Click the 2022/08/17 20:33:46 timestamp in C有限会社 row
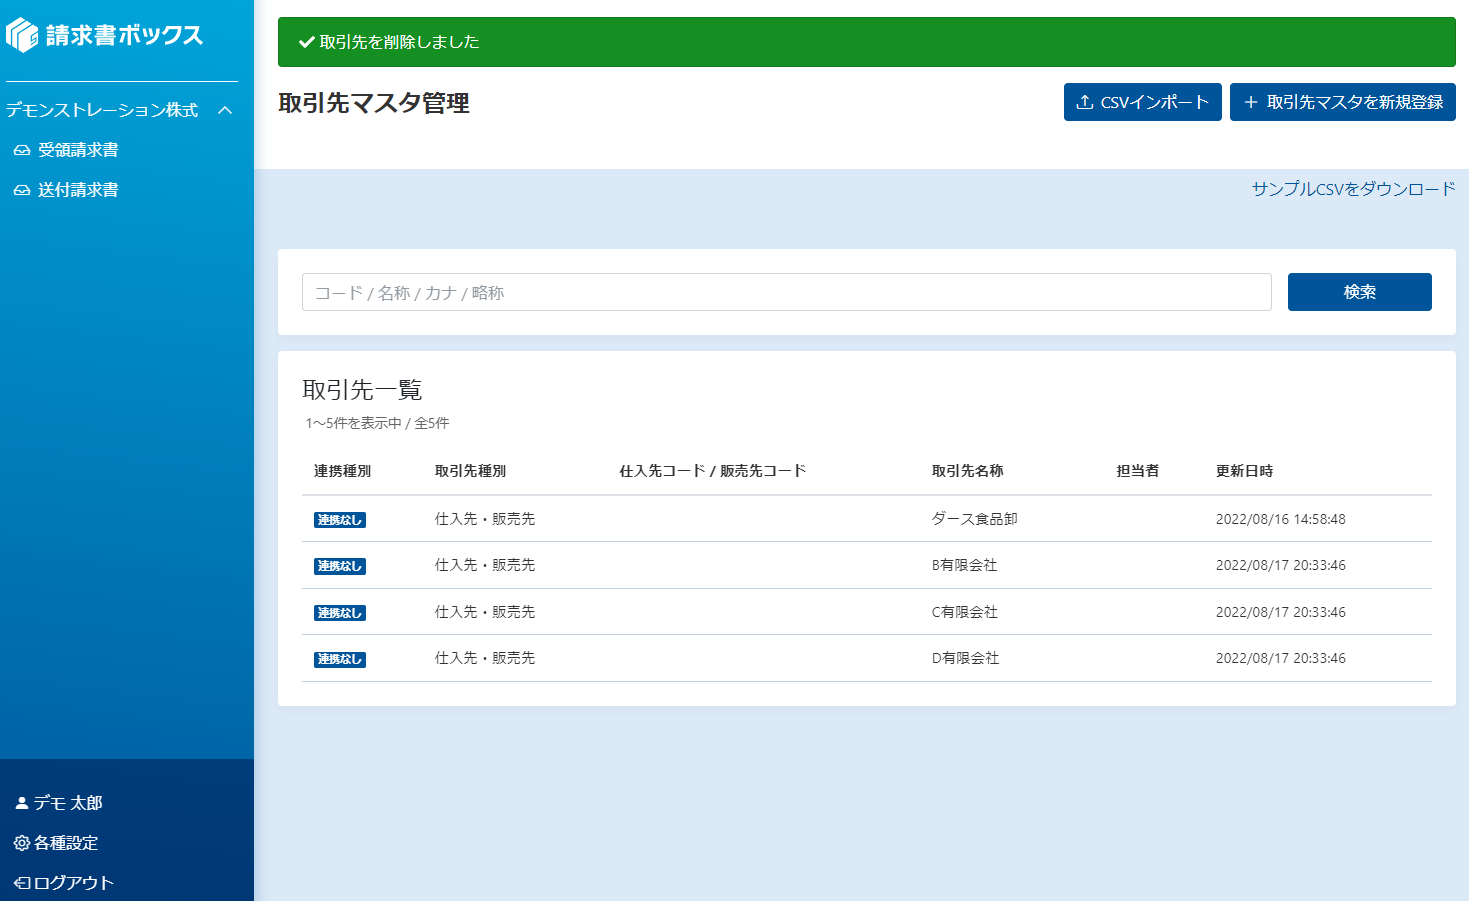The image size is (1469, 901). 1281,612
